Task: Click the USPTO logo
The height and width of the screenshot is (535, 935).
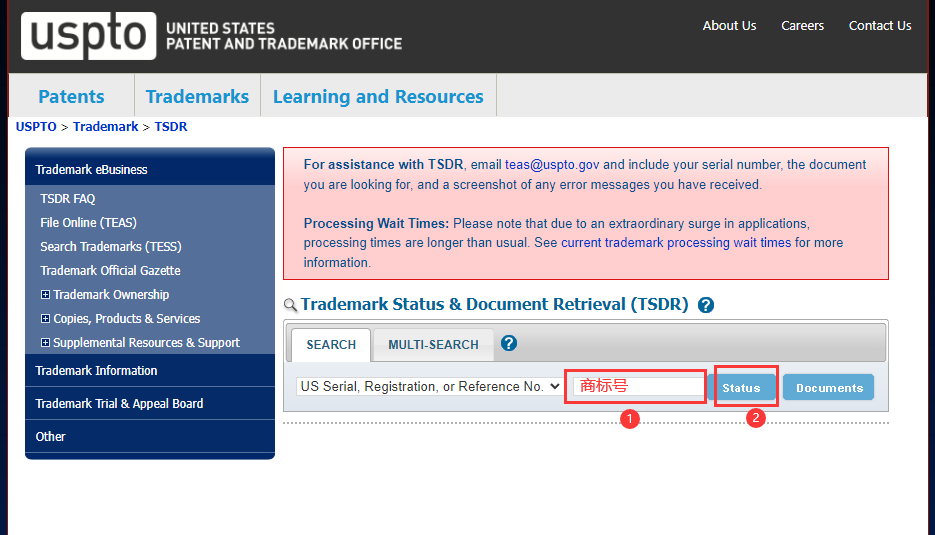Action: tap(88, 36)
